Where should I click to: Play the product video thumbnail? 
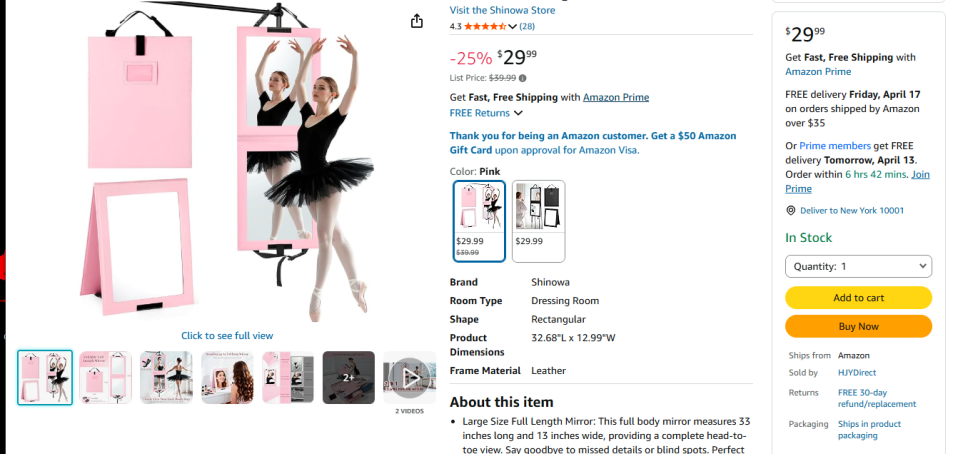[x=409, y=377]
